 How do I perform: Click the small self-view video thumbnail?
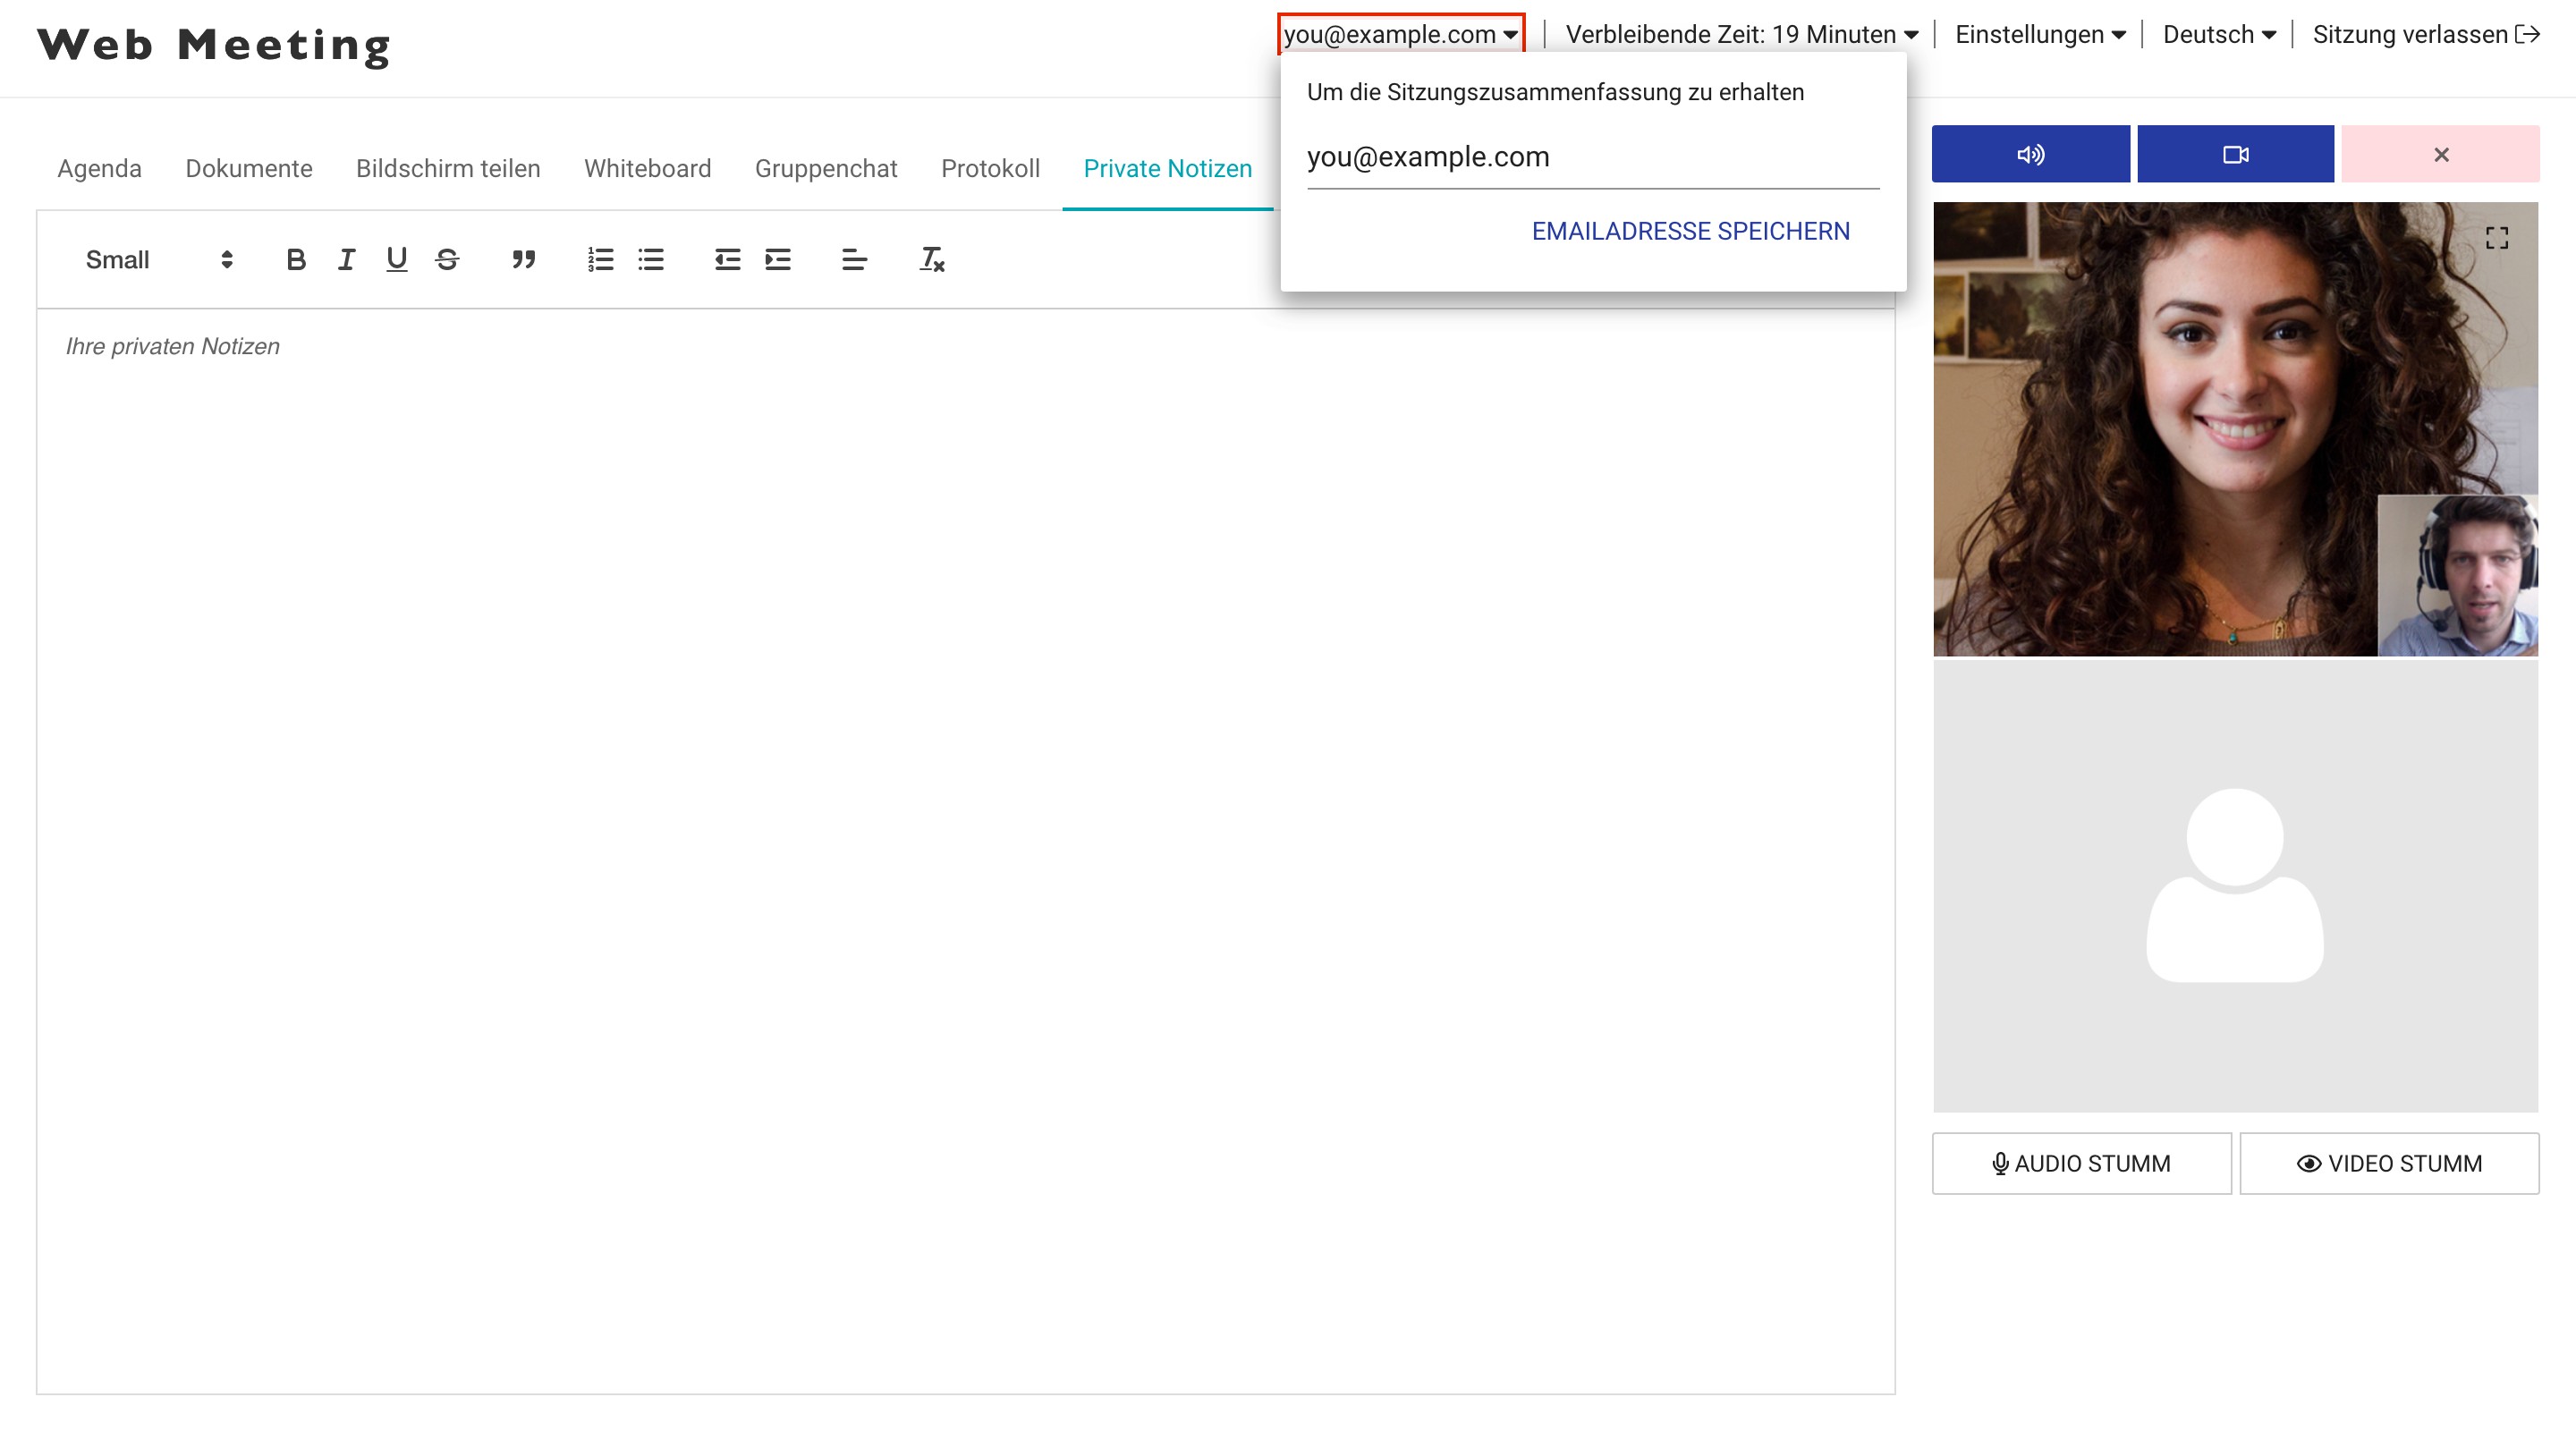2457,575
